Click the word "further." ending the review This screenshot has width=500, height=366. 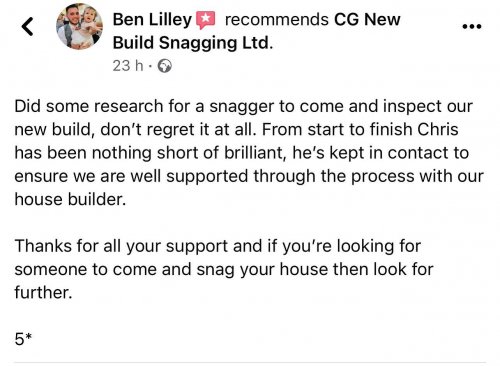click(x=43, y=292)
